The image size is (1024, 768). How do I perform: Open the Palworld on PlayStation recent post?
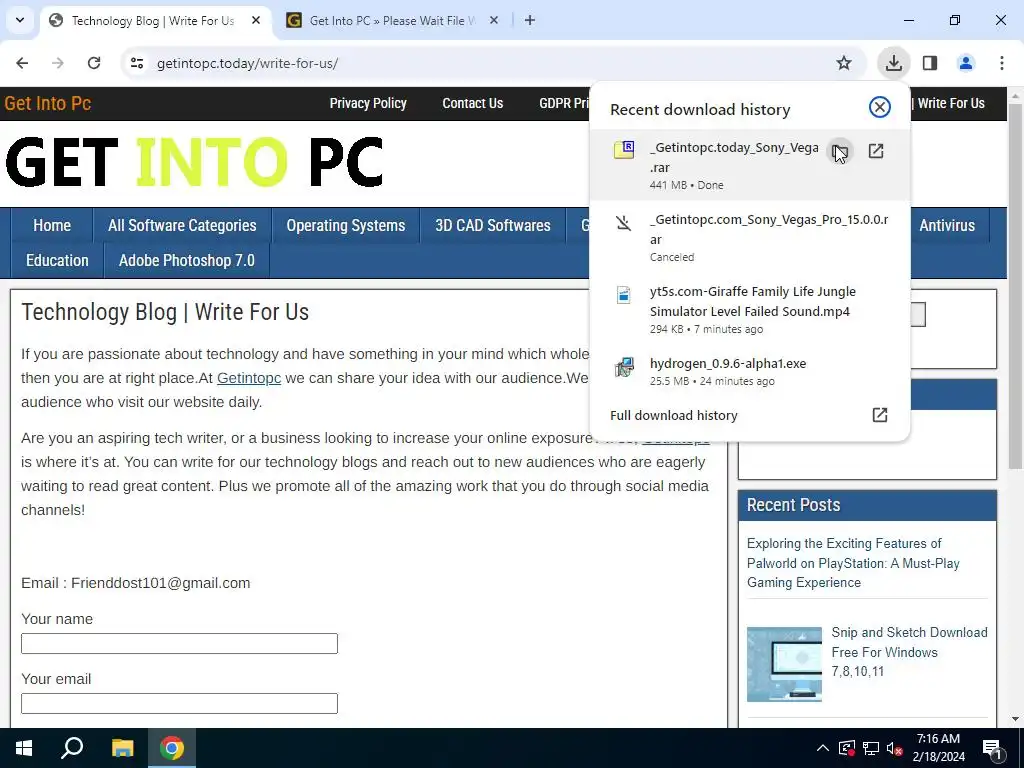[x=853, y=563]
